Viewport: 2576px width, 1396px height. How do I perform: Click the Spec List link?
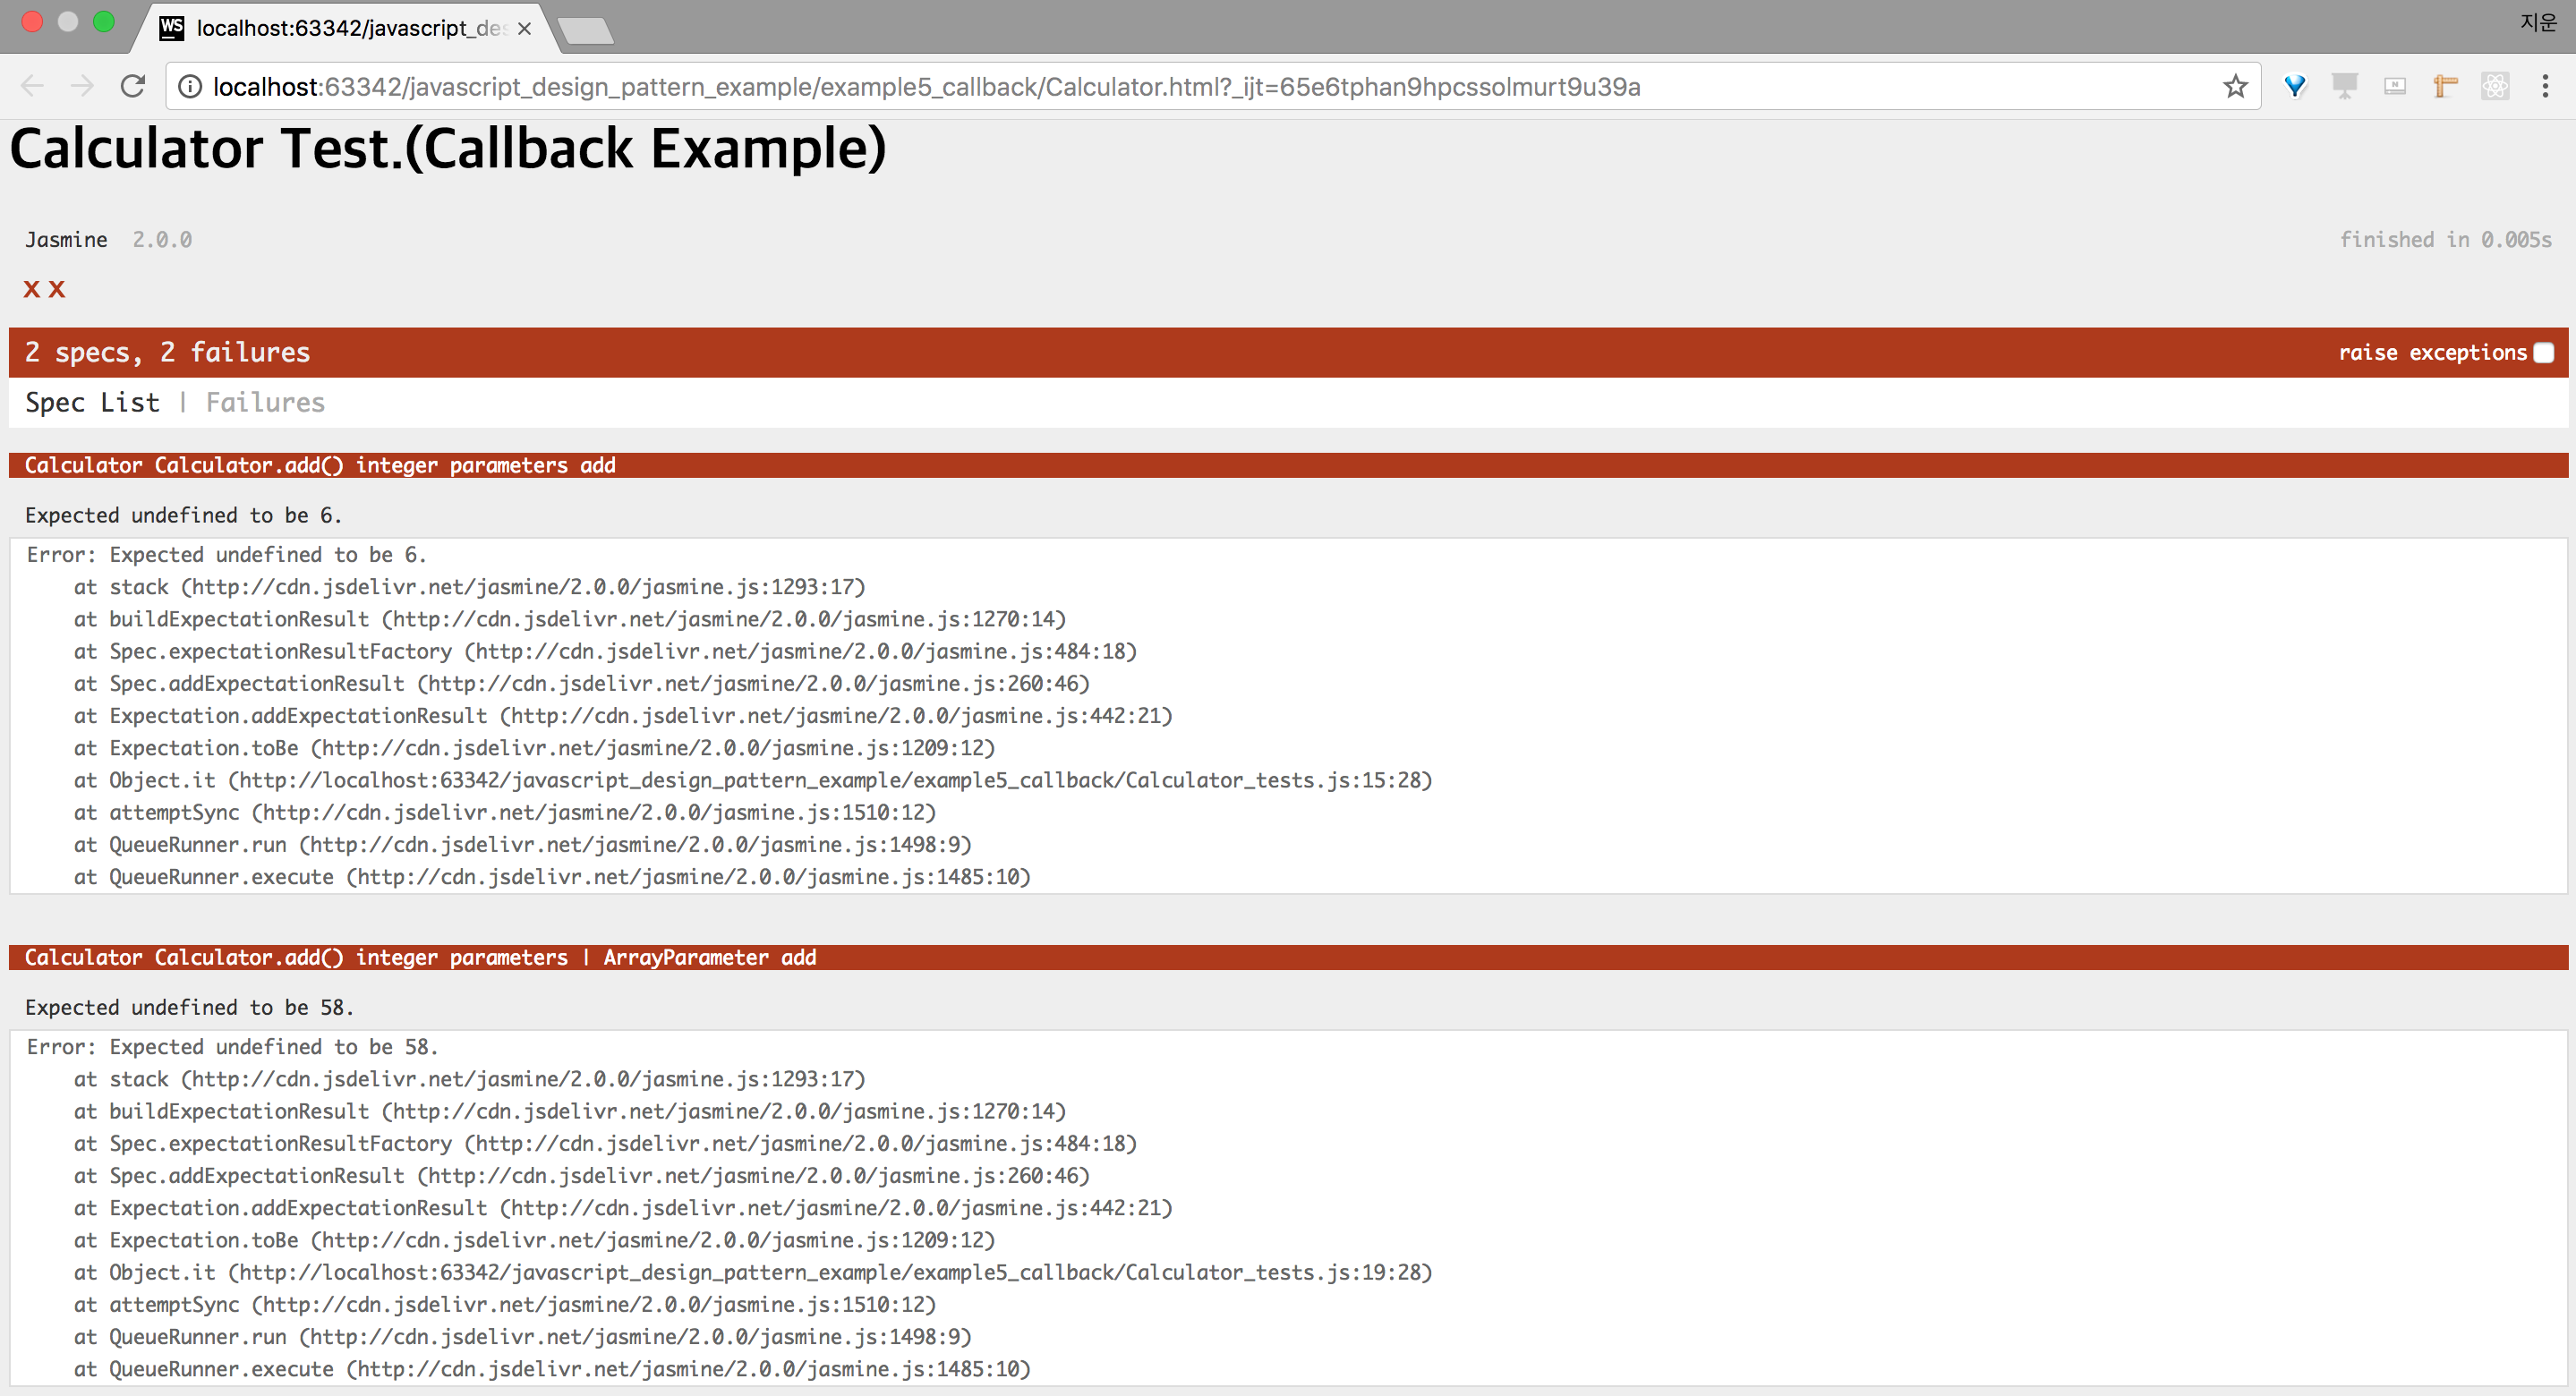pos(92,402)
